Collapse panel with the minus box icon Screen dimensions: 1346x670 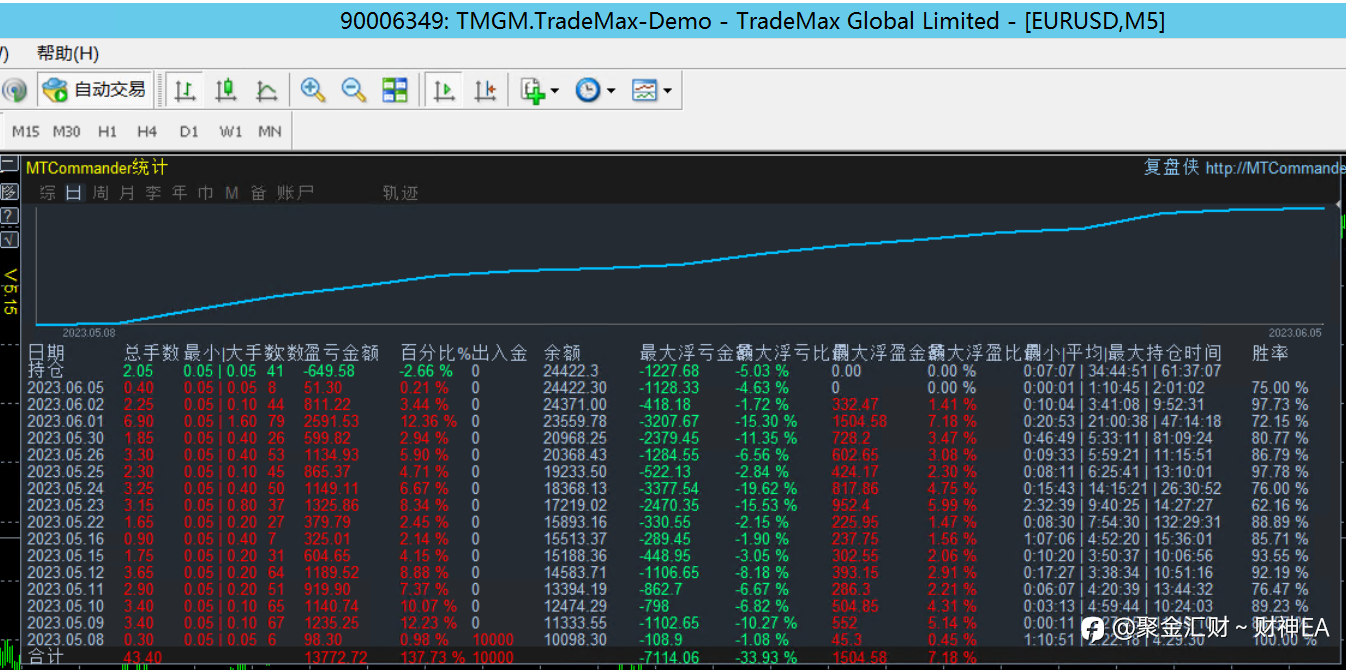coord(9,166)
